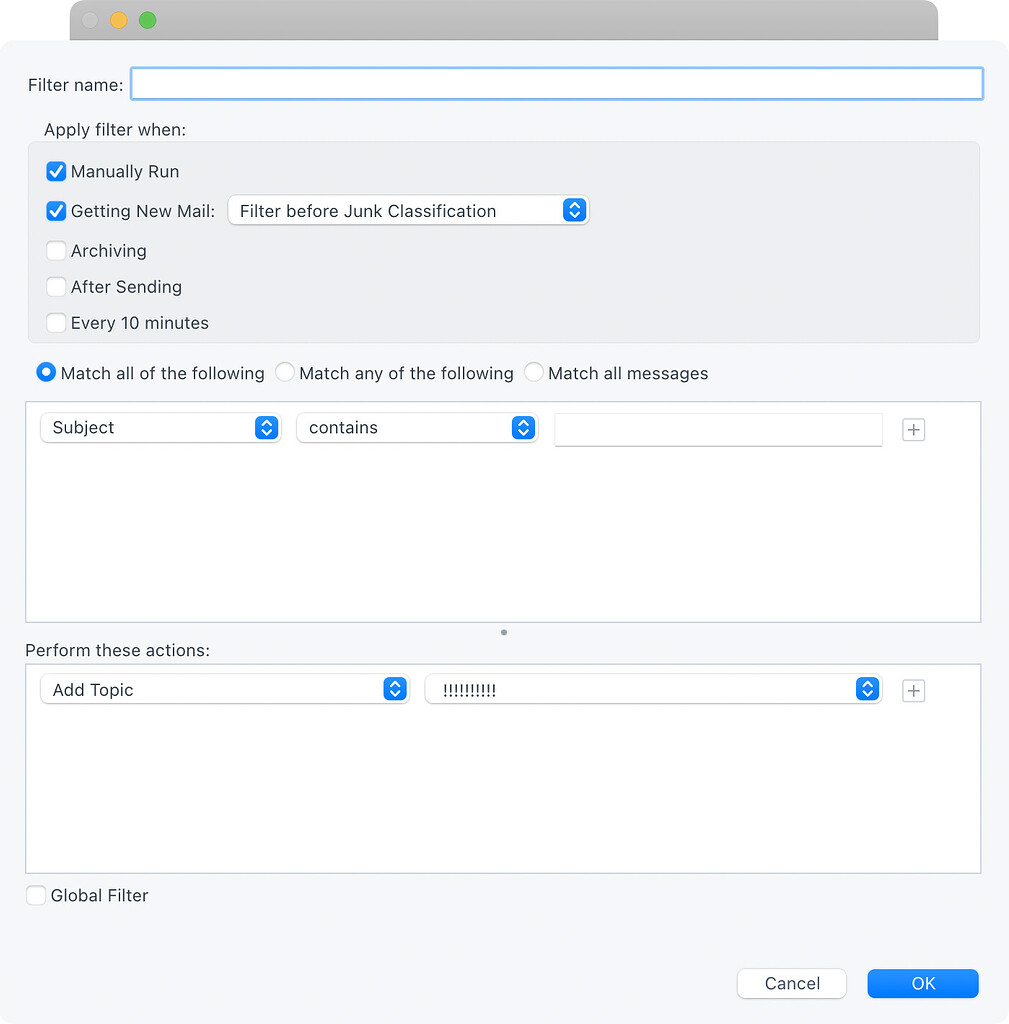Add another action using the plus icon

(912, 690)
